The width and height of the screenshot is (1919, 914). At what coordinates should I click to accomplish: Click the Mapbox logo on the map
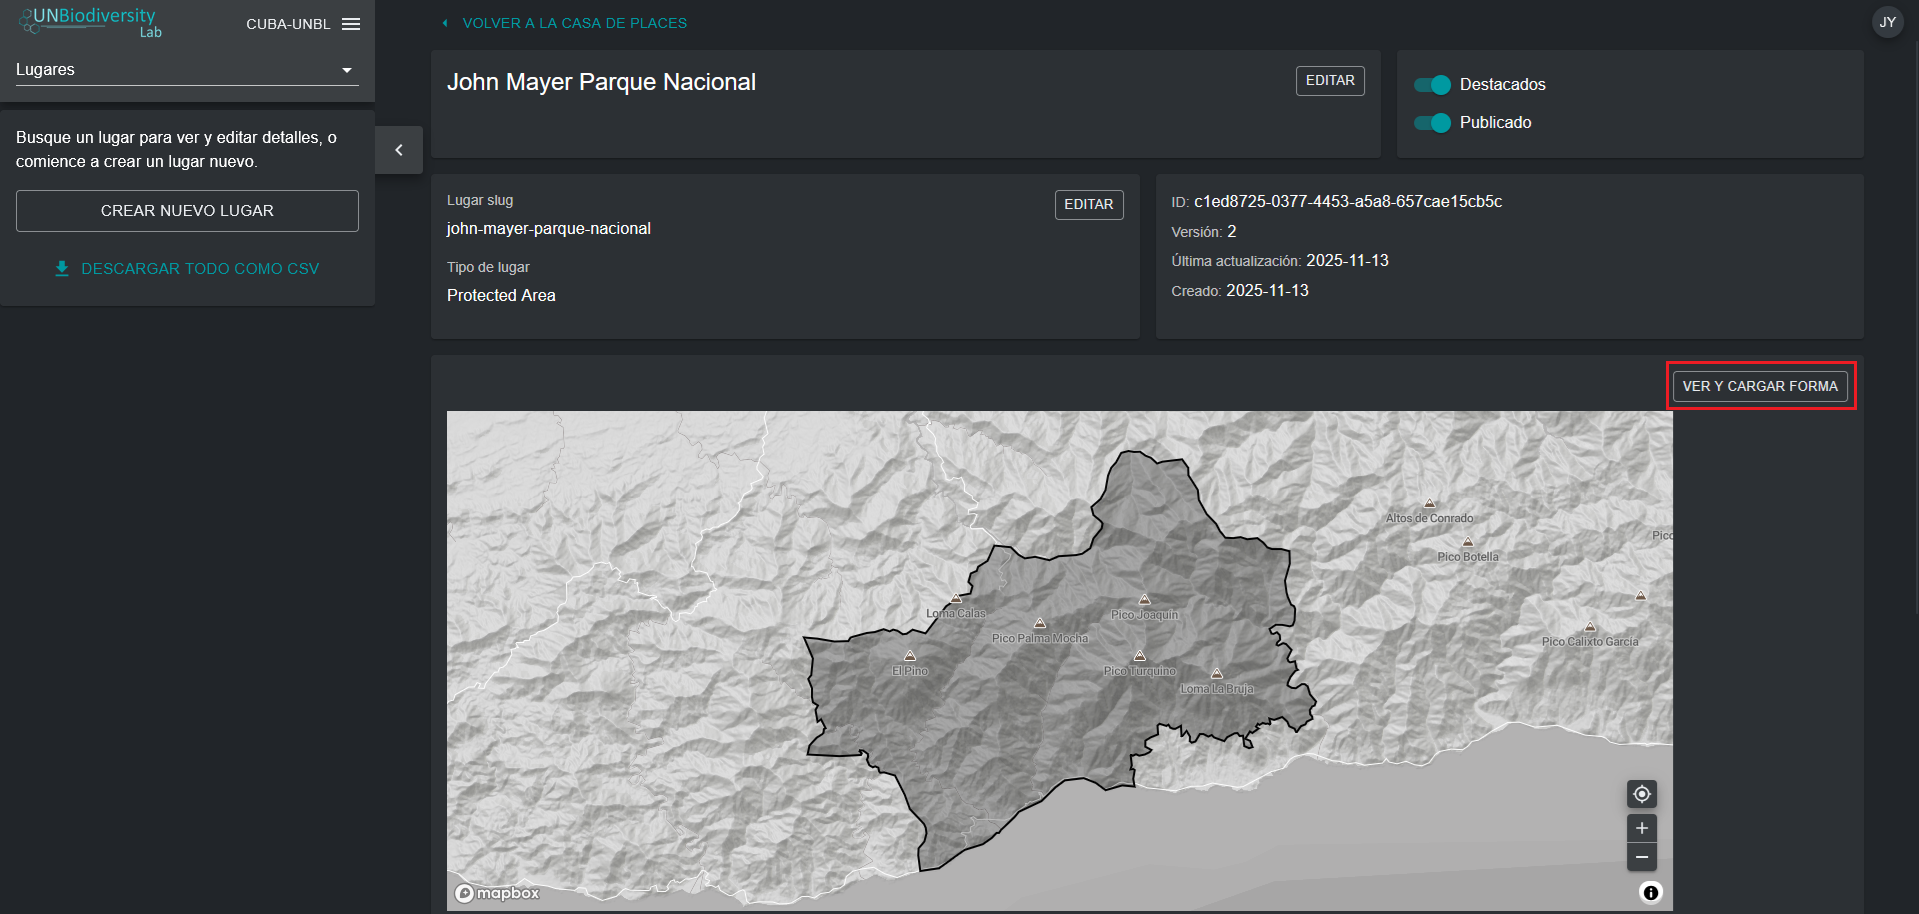[498, 893]
